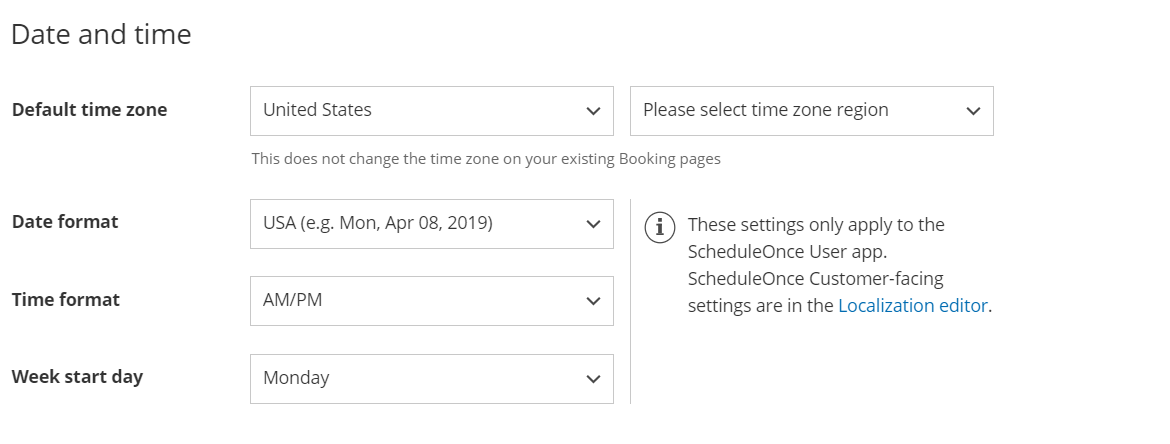The width and height of the screenshot is (1170, 444).
Task: Expand the USA date format dropdown
Action: 420,224
